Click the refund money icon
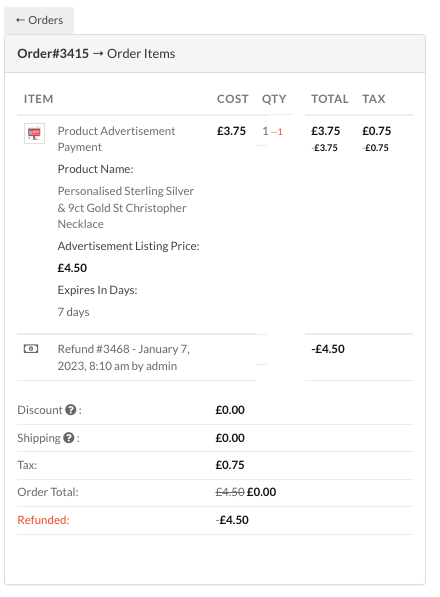The width and height of the screenshot is (440, 597). [x=31, y=348]
